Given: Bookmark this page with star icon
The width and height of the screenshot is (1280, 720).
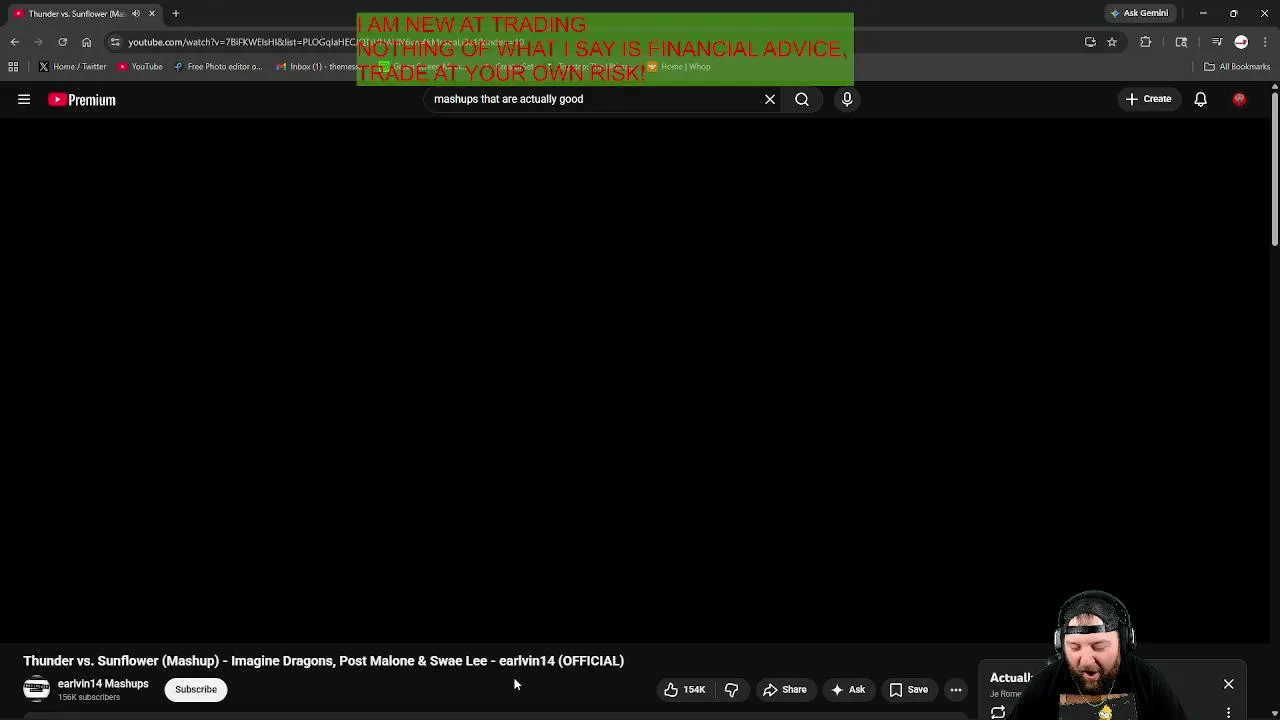Looking at the screenshot, I should [1111, 42].
